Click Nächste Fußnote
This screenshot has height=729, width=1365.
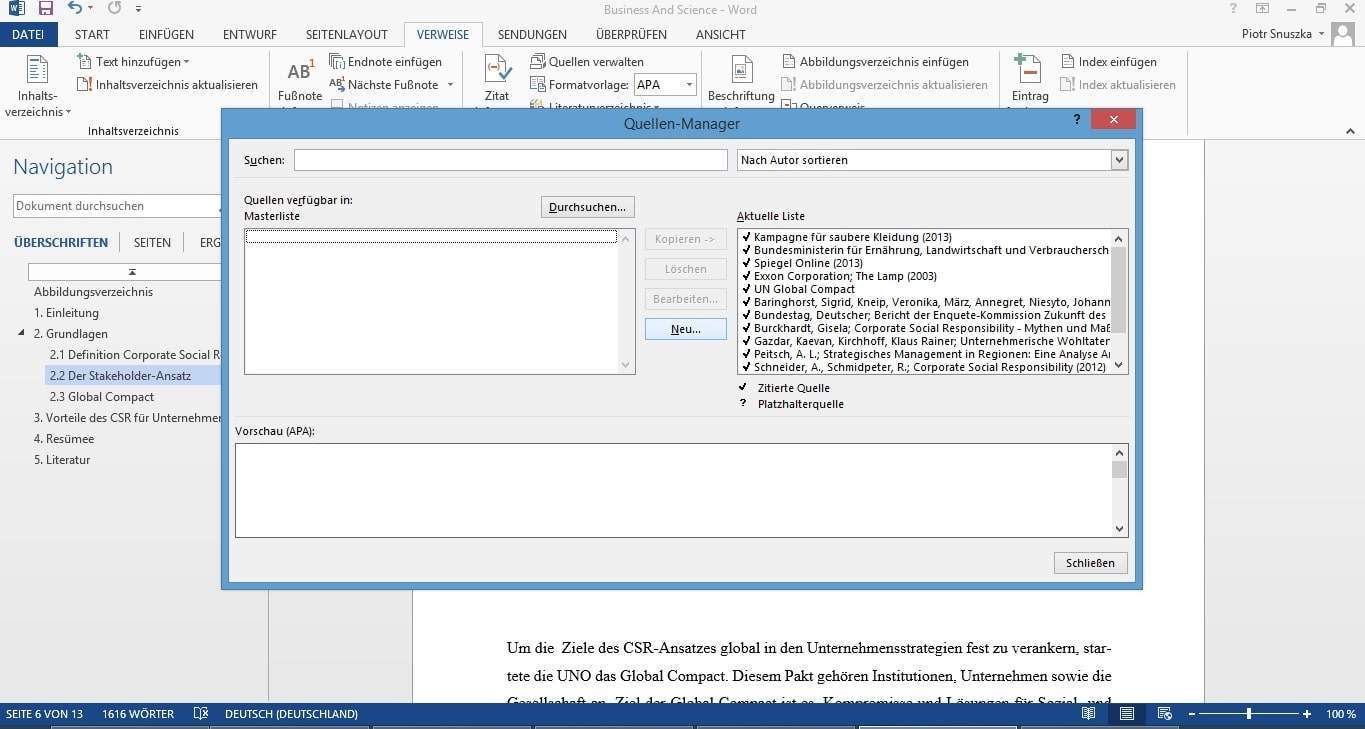point(385,85)
